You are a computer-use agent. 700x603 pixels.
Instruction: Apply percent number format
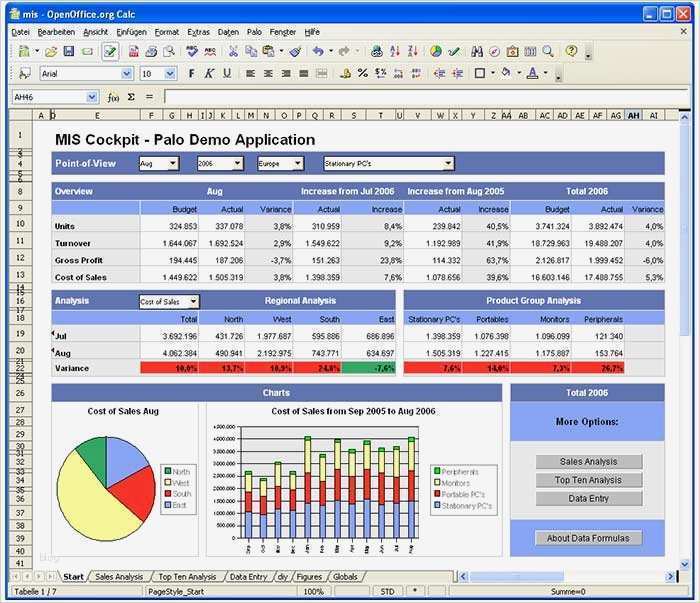tap(362, 73)
